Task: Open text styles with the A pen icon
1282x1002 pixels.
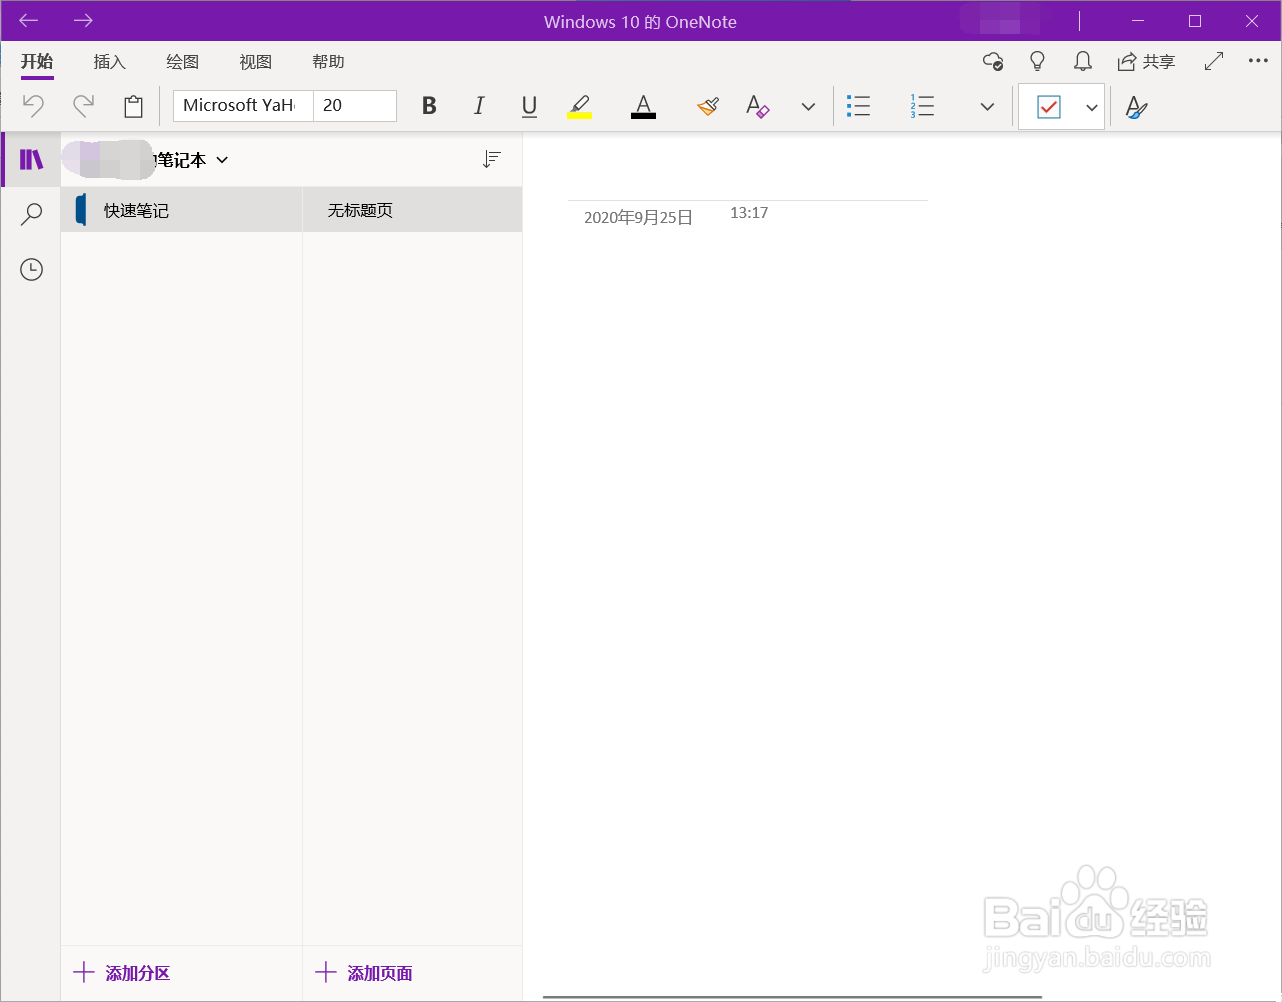Action: (1136, 106)
